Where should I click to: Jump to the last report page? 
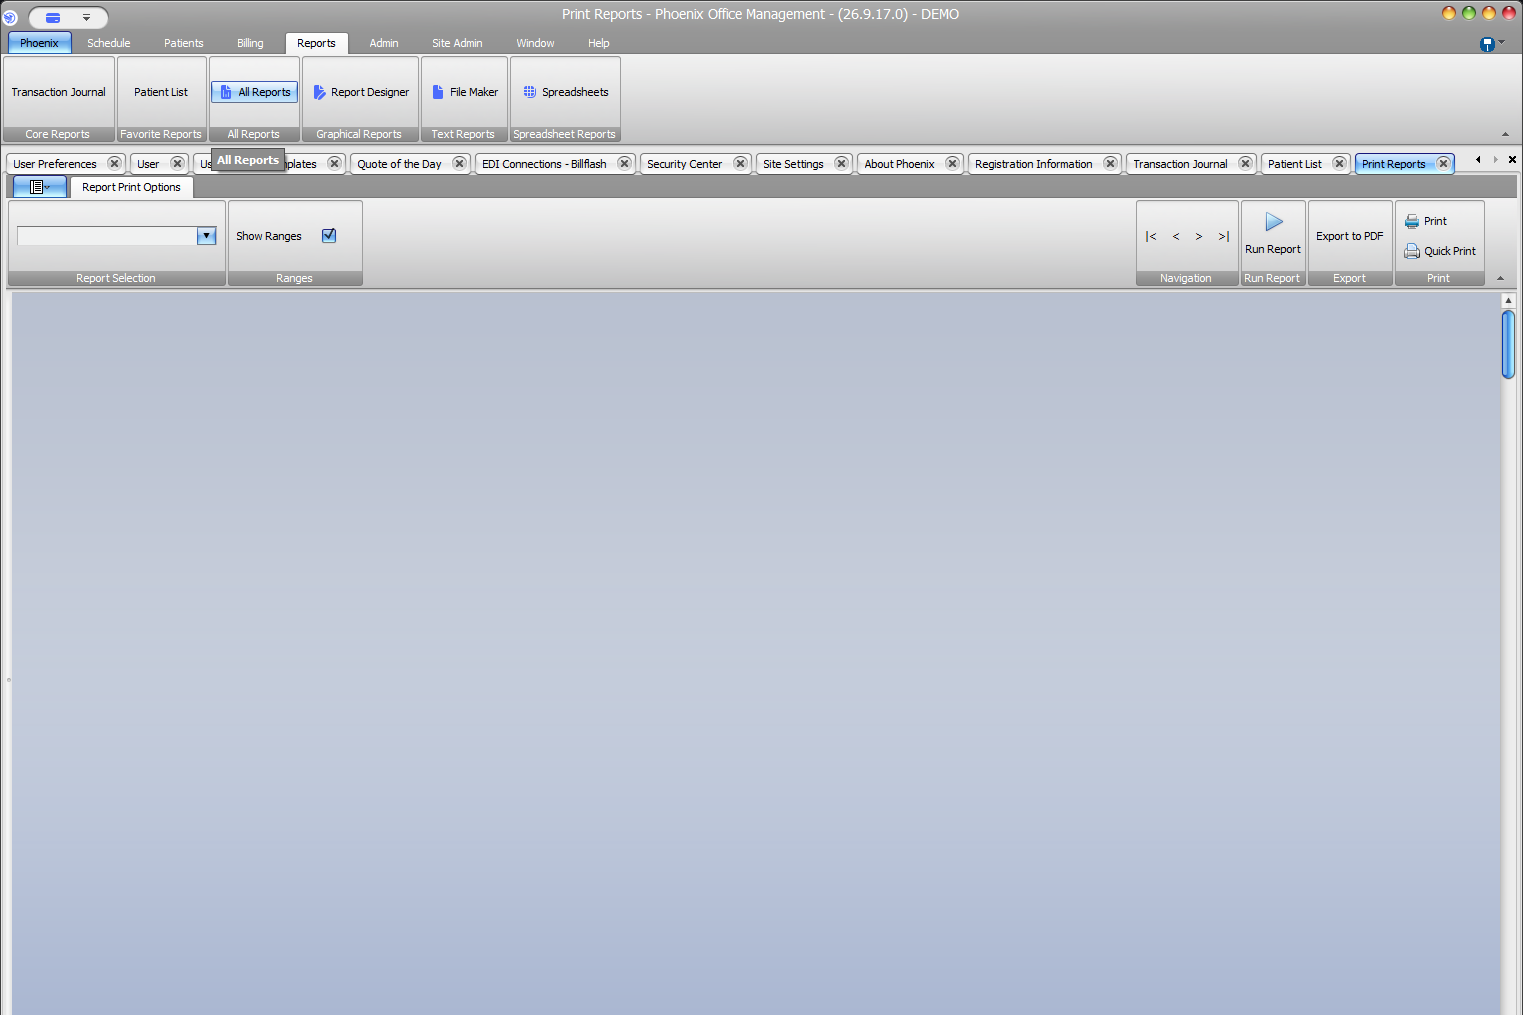click(1223, 237)
